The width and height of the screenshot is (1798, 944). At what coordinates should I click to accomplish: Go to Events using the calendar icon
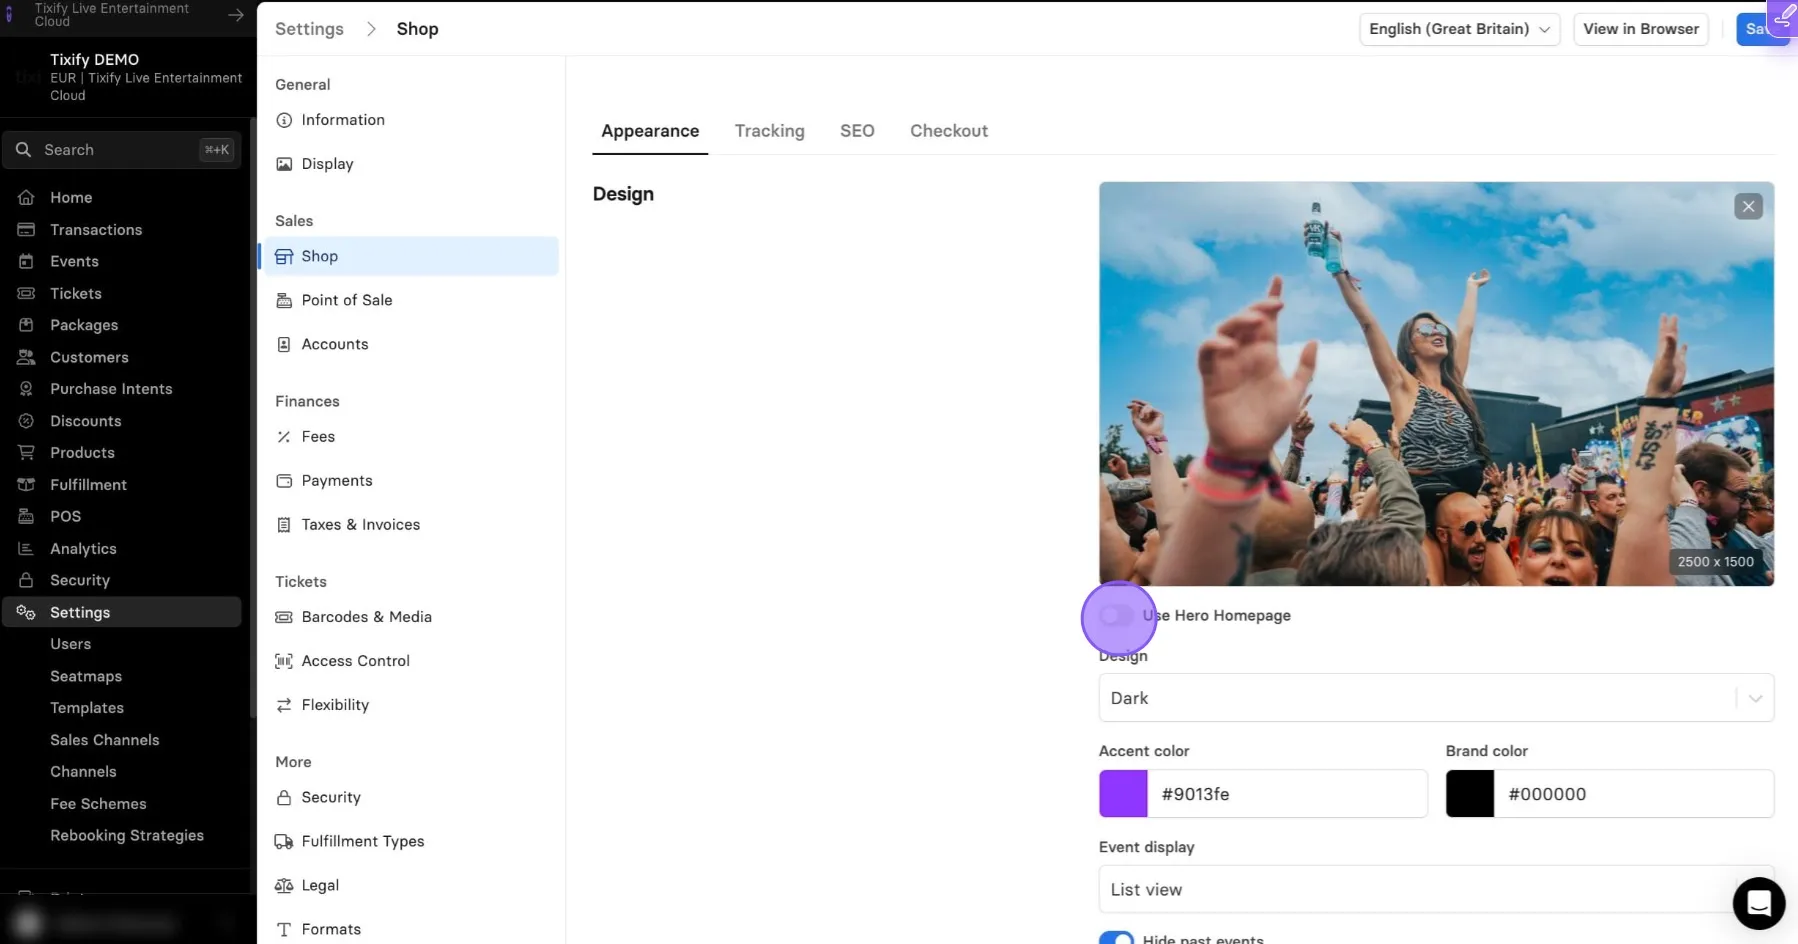(26, 262)
